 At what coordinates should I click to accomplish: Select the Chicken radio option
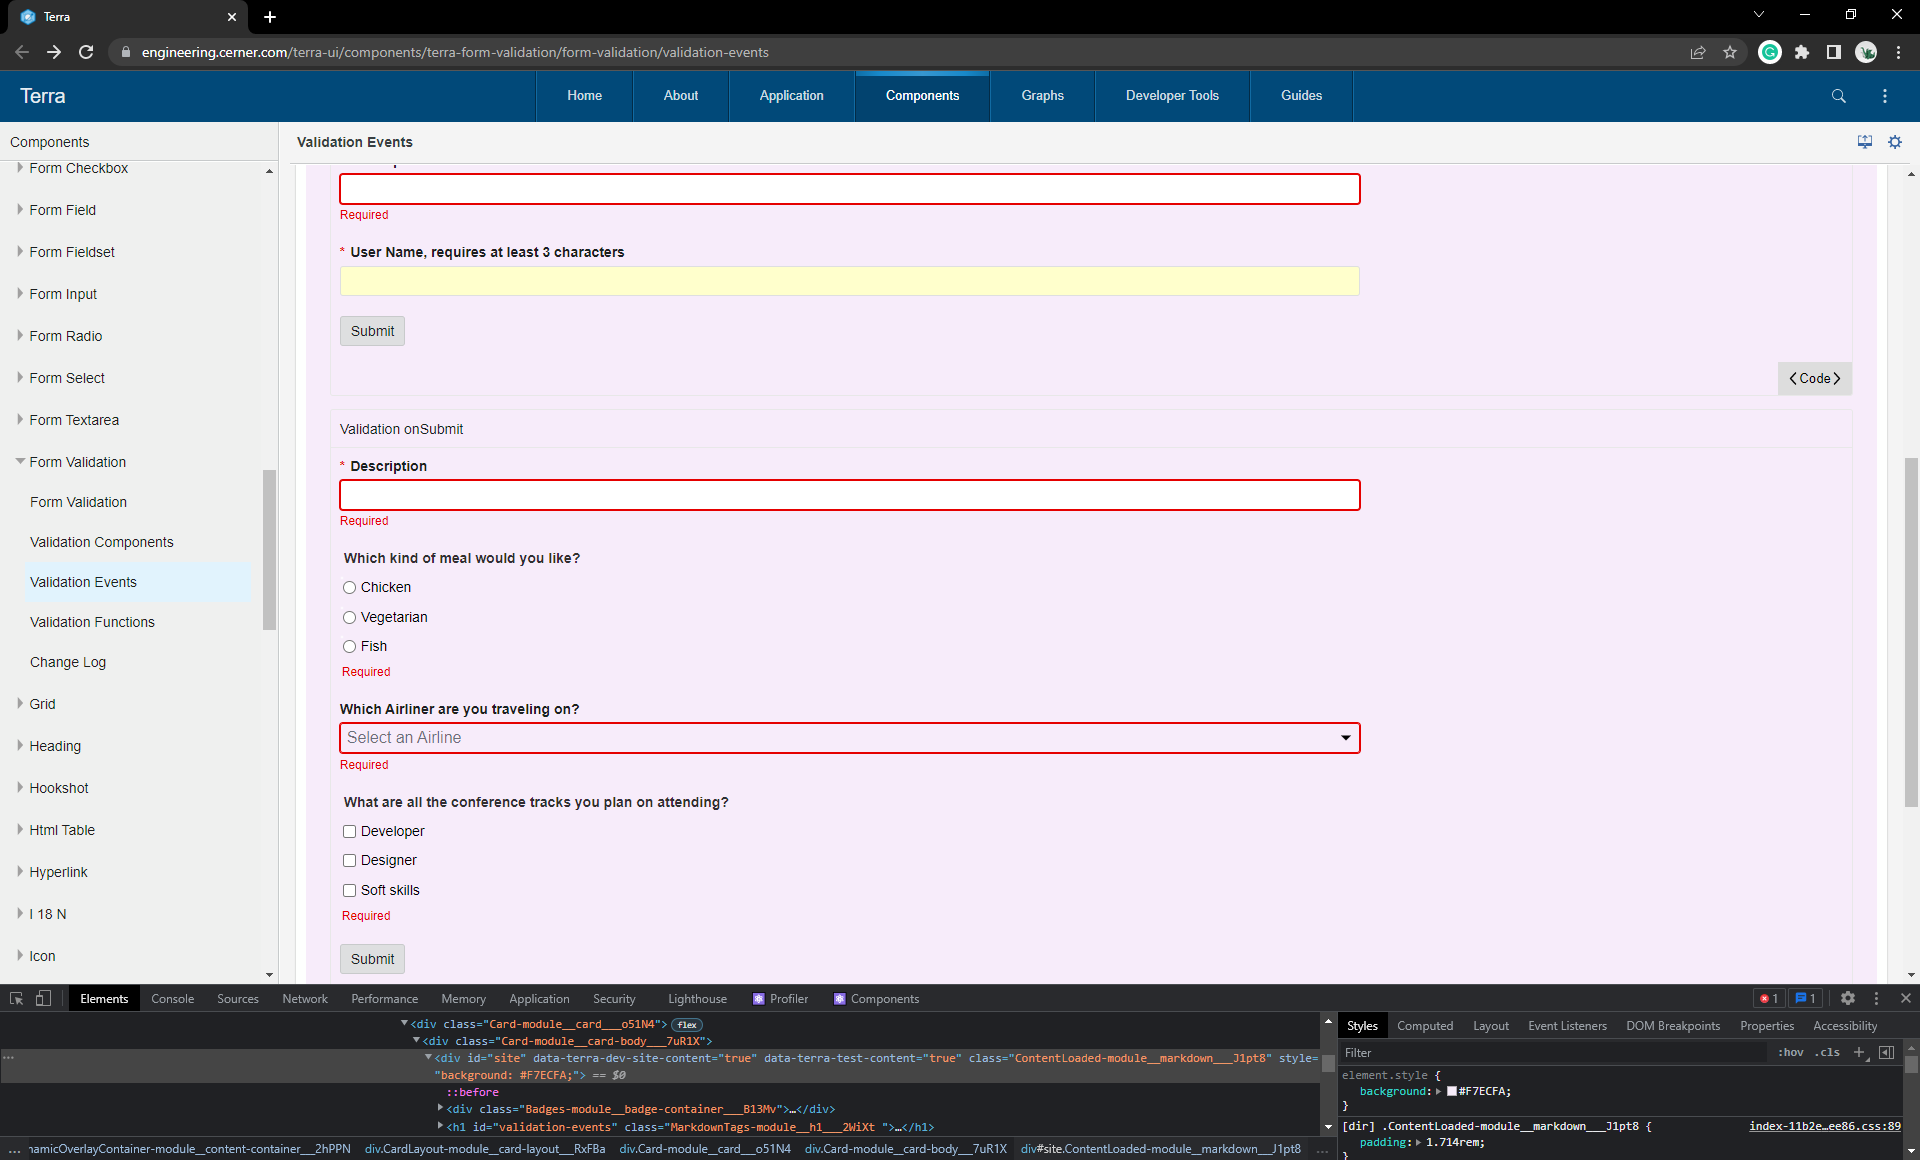pyautogui.click(x=349, y=588)
